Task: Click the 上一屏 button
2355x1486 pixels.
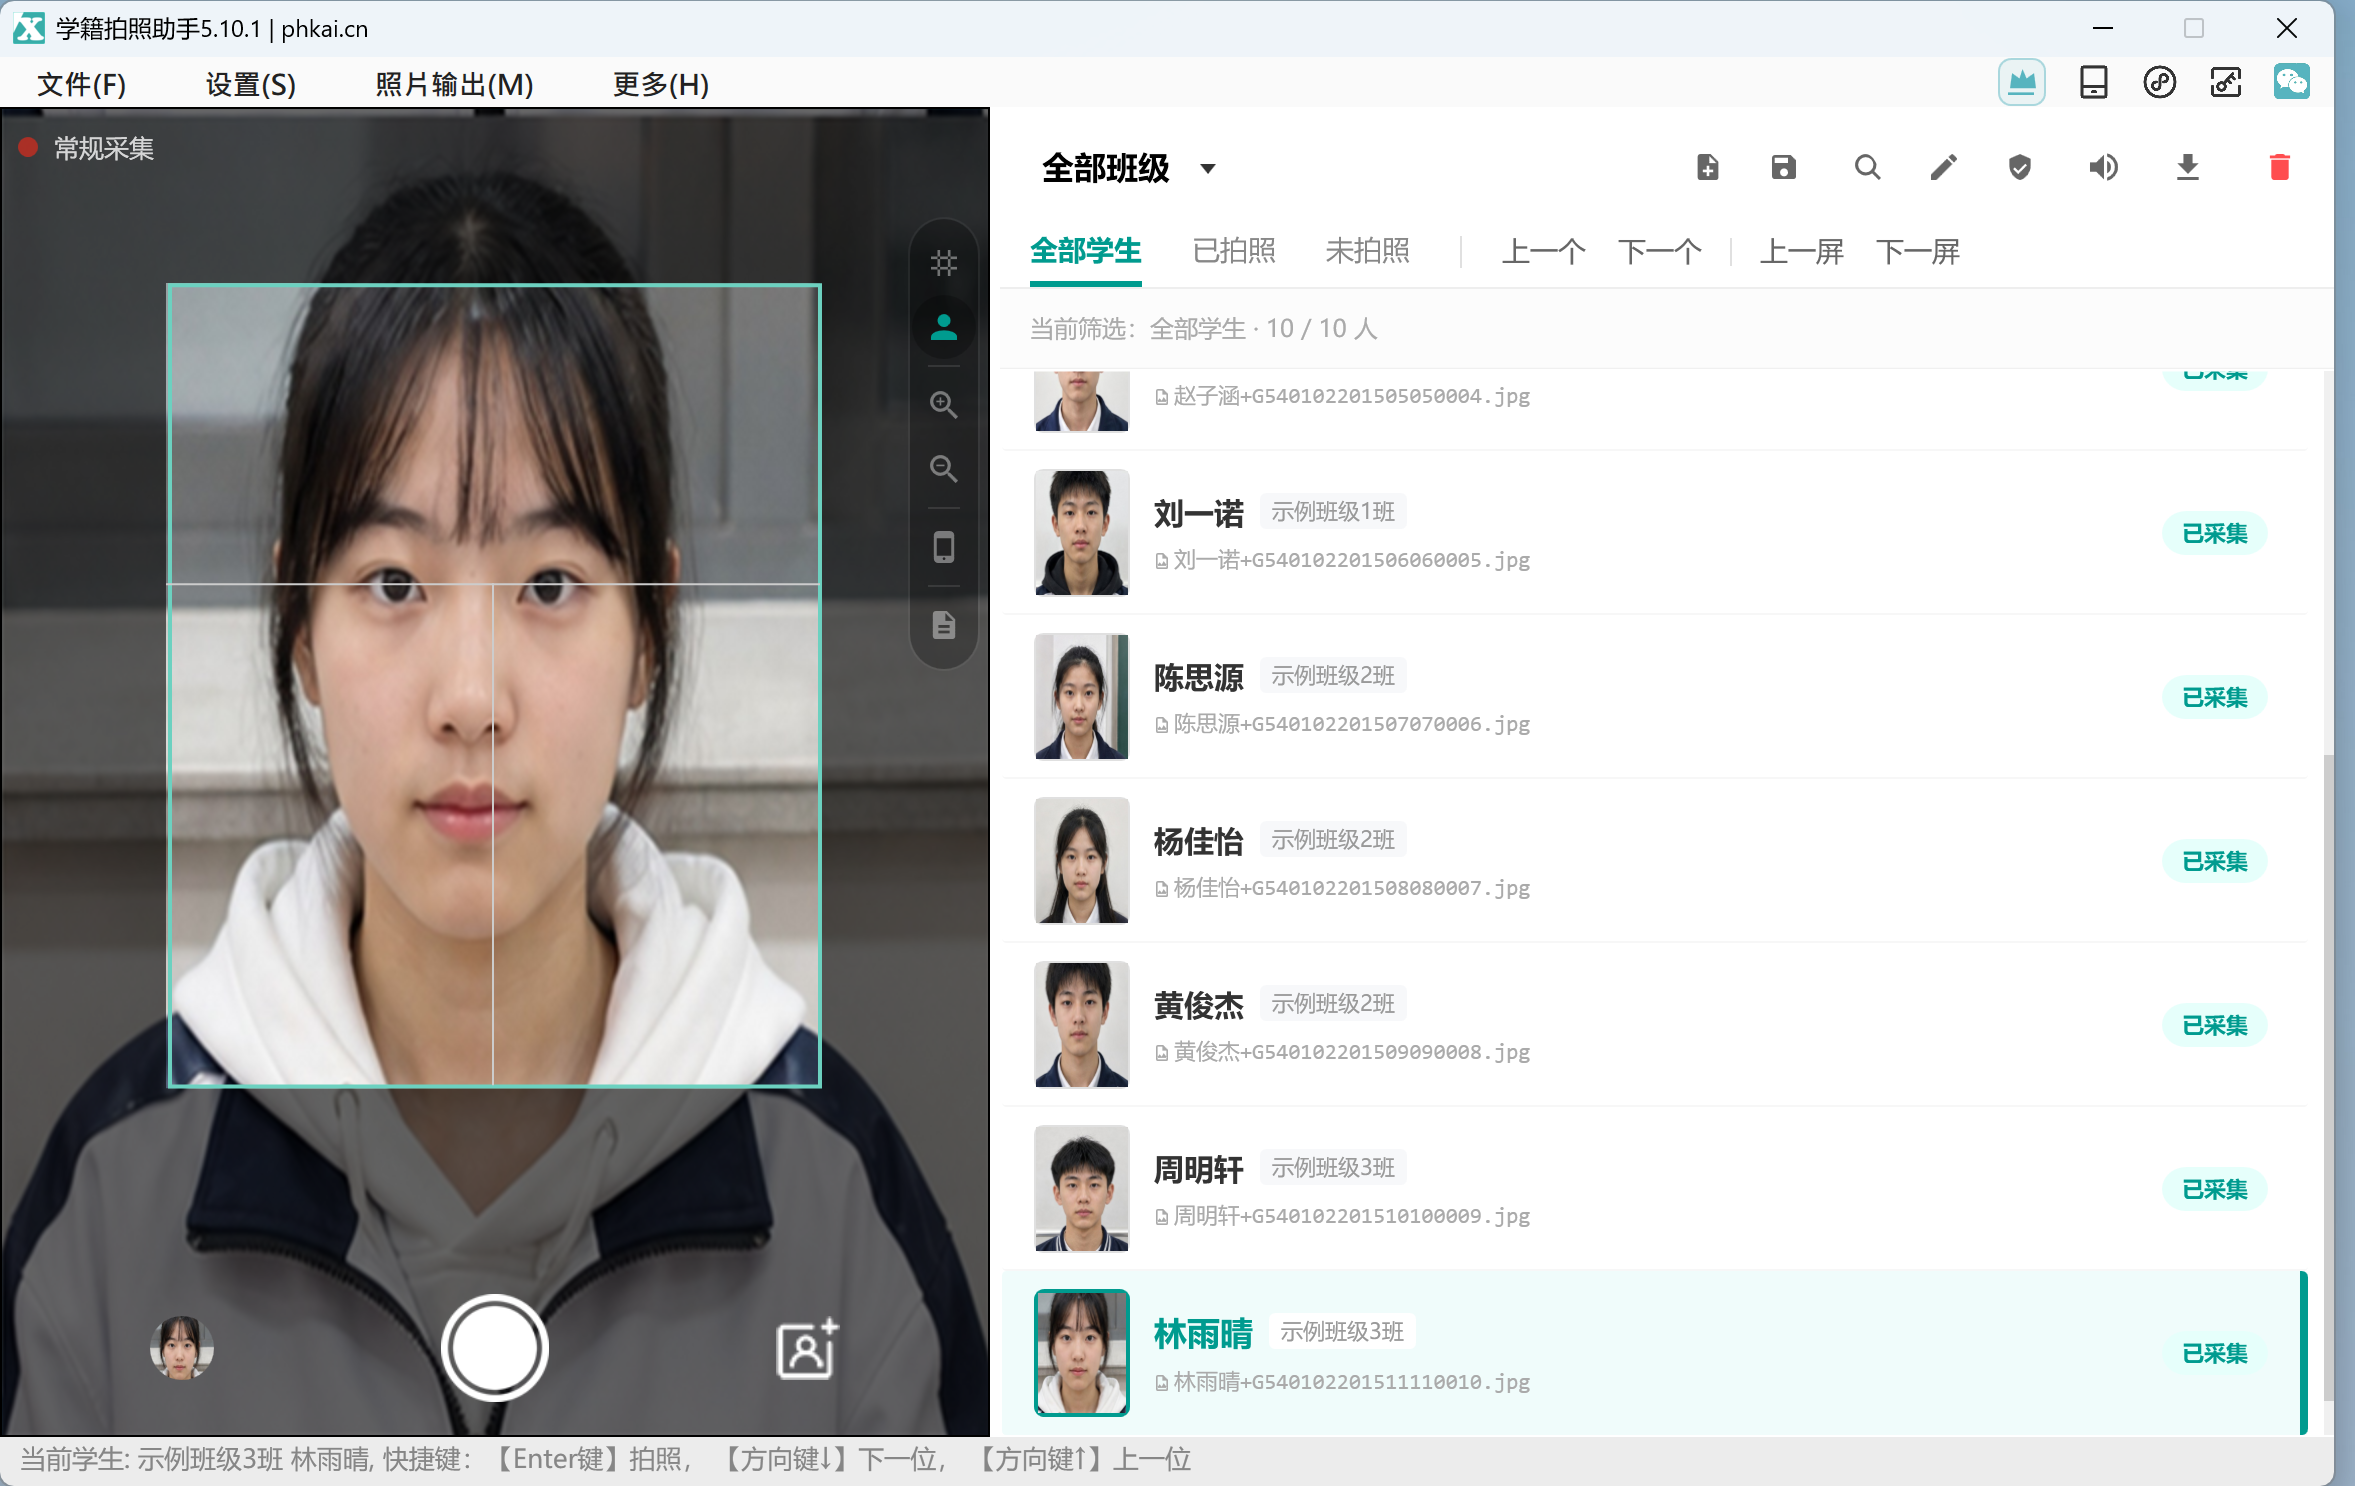Action: tap(1801, 251)
